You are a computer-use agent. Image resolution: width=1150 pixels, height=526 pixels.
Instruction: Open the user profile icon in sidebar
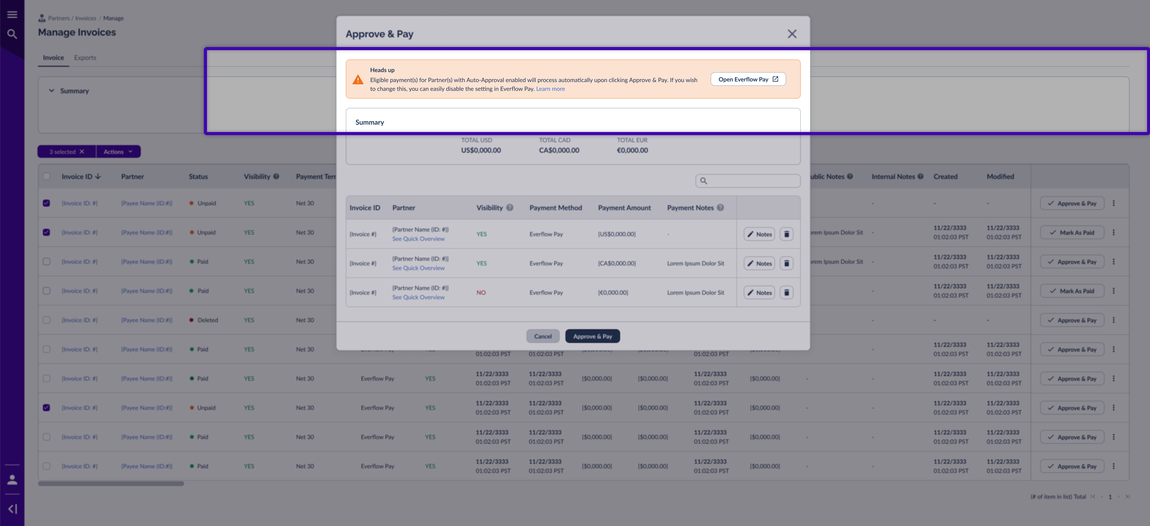[12, 480]
